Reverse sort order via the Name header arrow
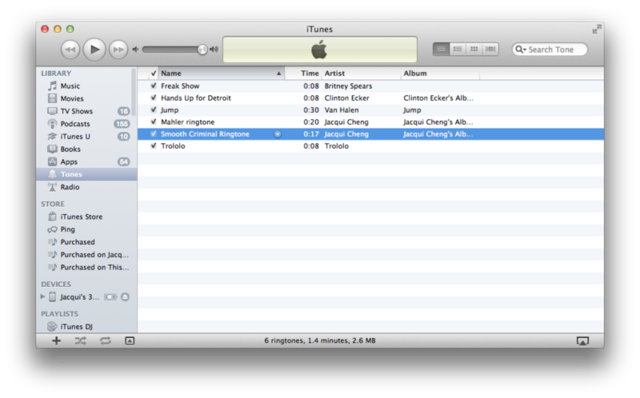 click(x=279, y=73)
